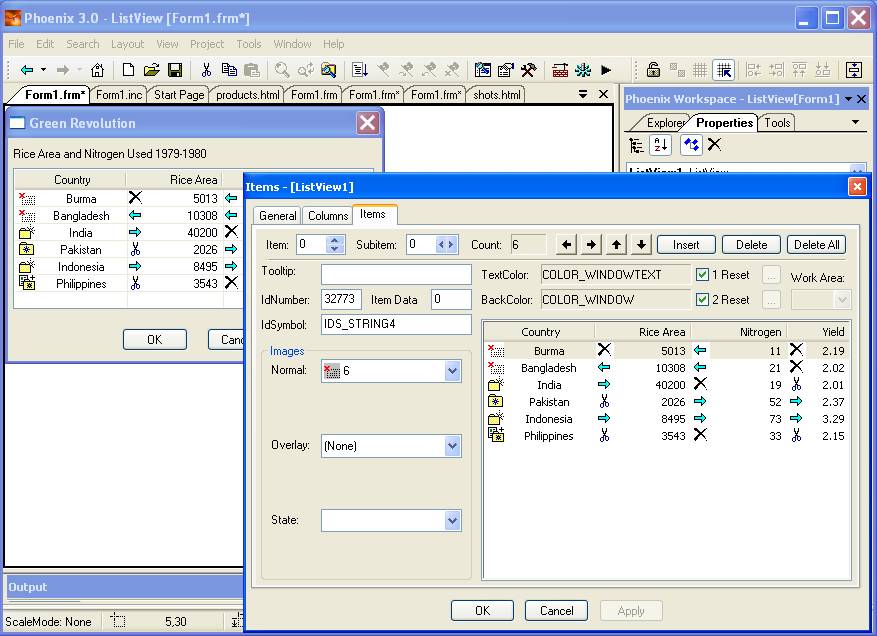Viewport: 877px width, 636px height.
Task: Click the hammer build tools icon
Action: [529, 70]
